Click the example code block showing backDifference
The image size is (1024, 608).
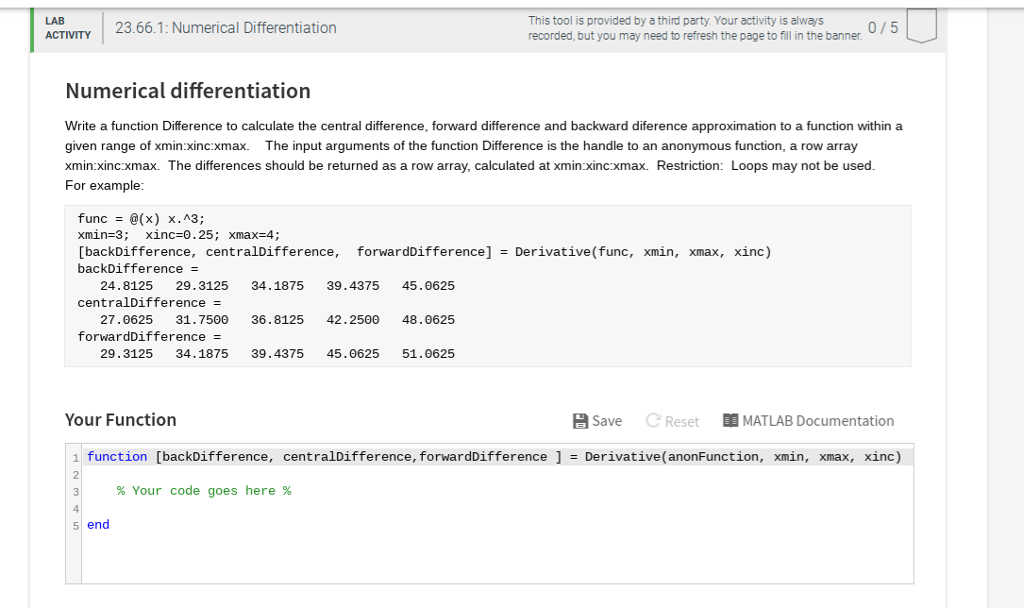pyautogui.click(x=486, y=283)
